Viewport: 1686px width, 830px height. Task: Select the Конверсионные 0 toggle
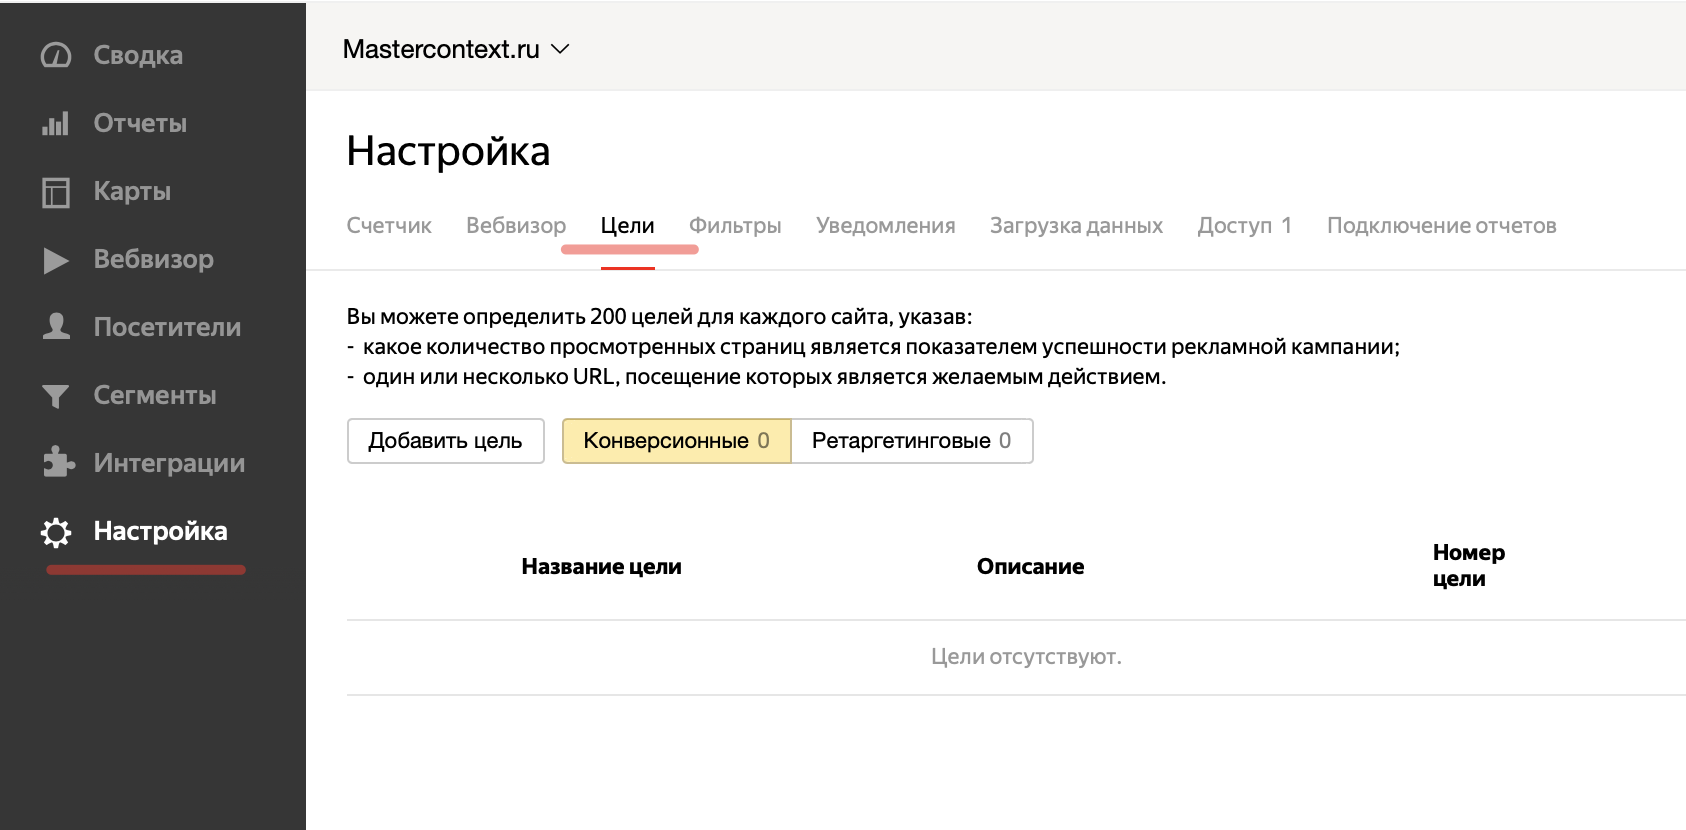click(x=677, y=441)
